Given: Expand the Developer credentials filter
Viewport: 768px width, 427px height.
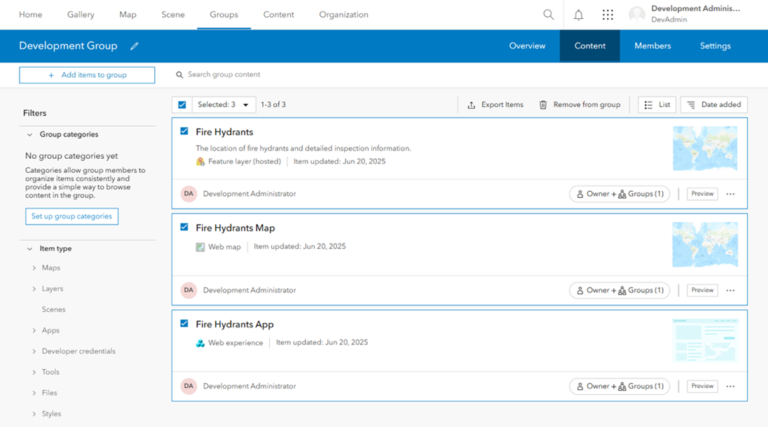Looking at the screenshot, I should click(34, 352).
